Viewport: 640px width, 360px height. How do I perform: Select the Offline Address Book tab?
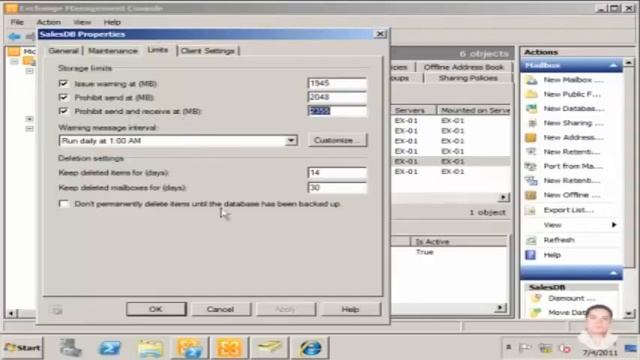(464, 67)
